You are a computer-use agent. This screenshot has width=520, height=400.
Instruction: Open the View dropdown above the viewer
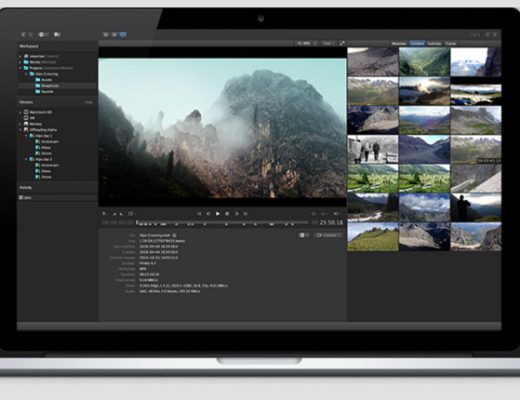(x=329, y=43)
